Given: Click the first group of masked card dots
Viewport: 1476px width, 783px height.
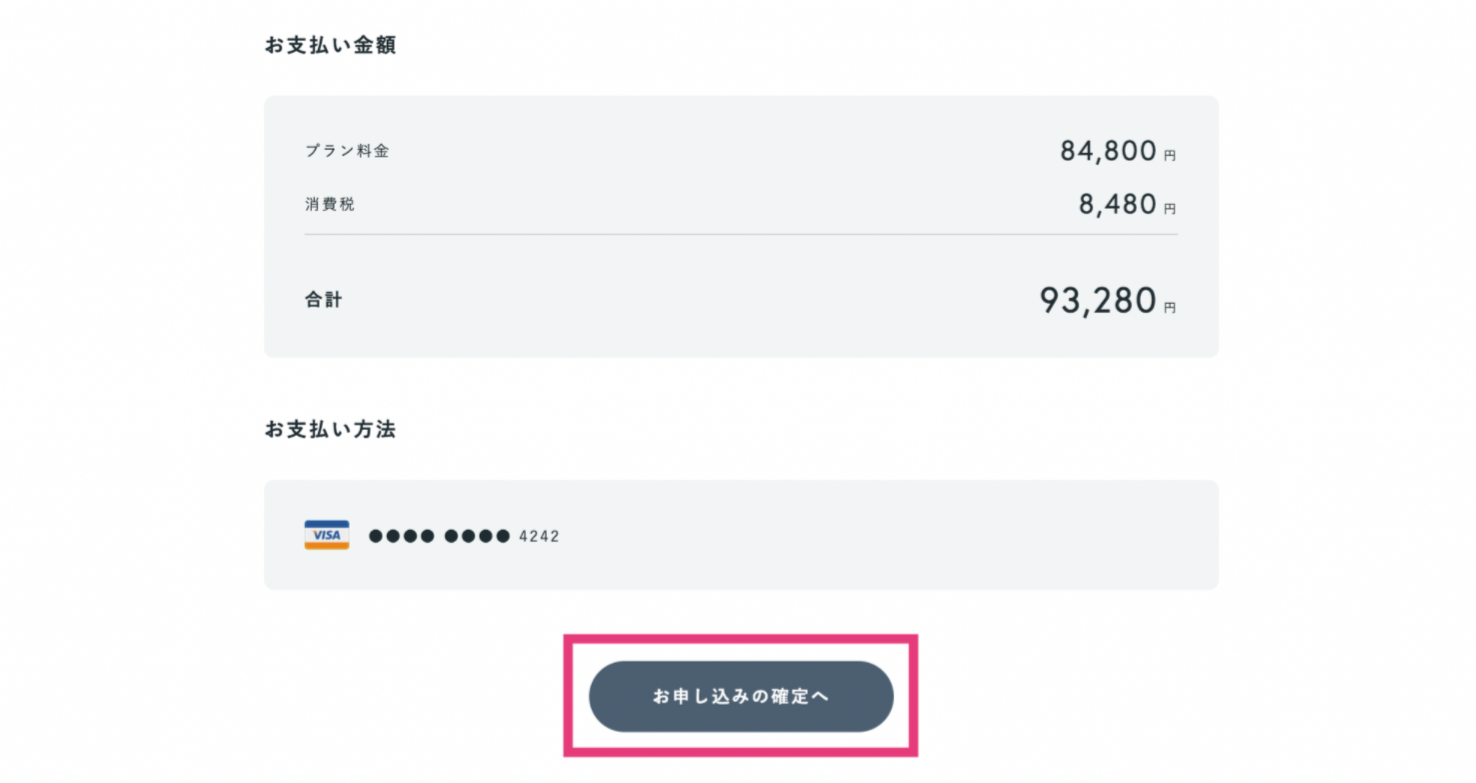Looking at the screenshot, I should (402, 536).
